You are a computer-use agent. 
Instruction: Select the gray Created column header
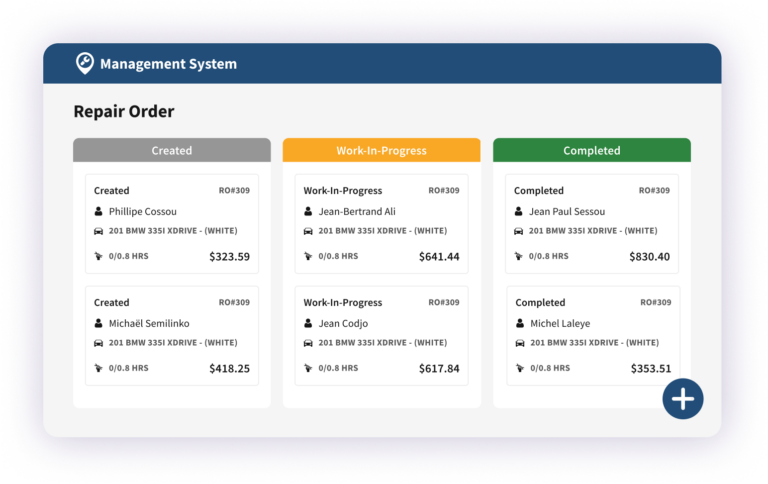172,150
